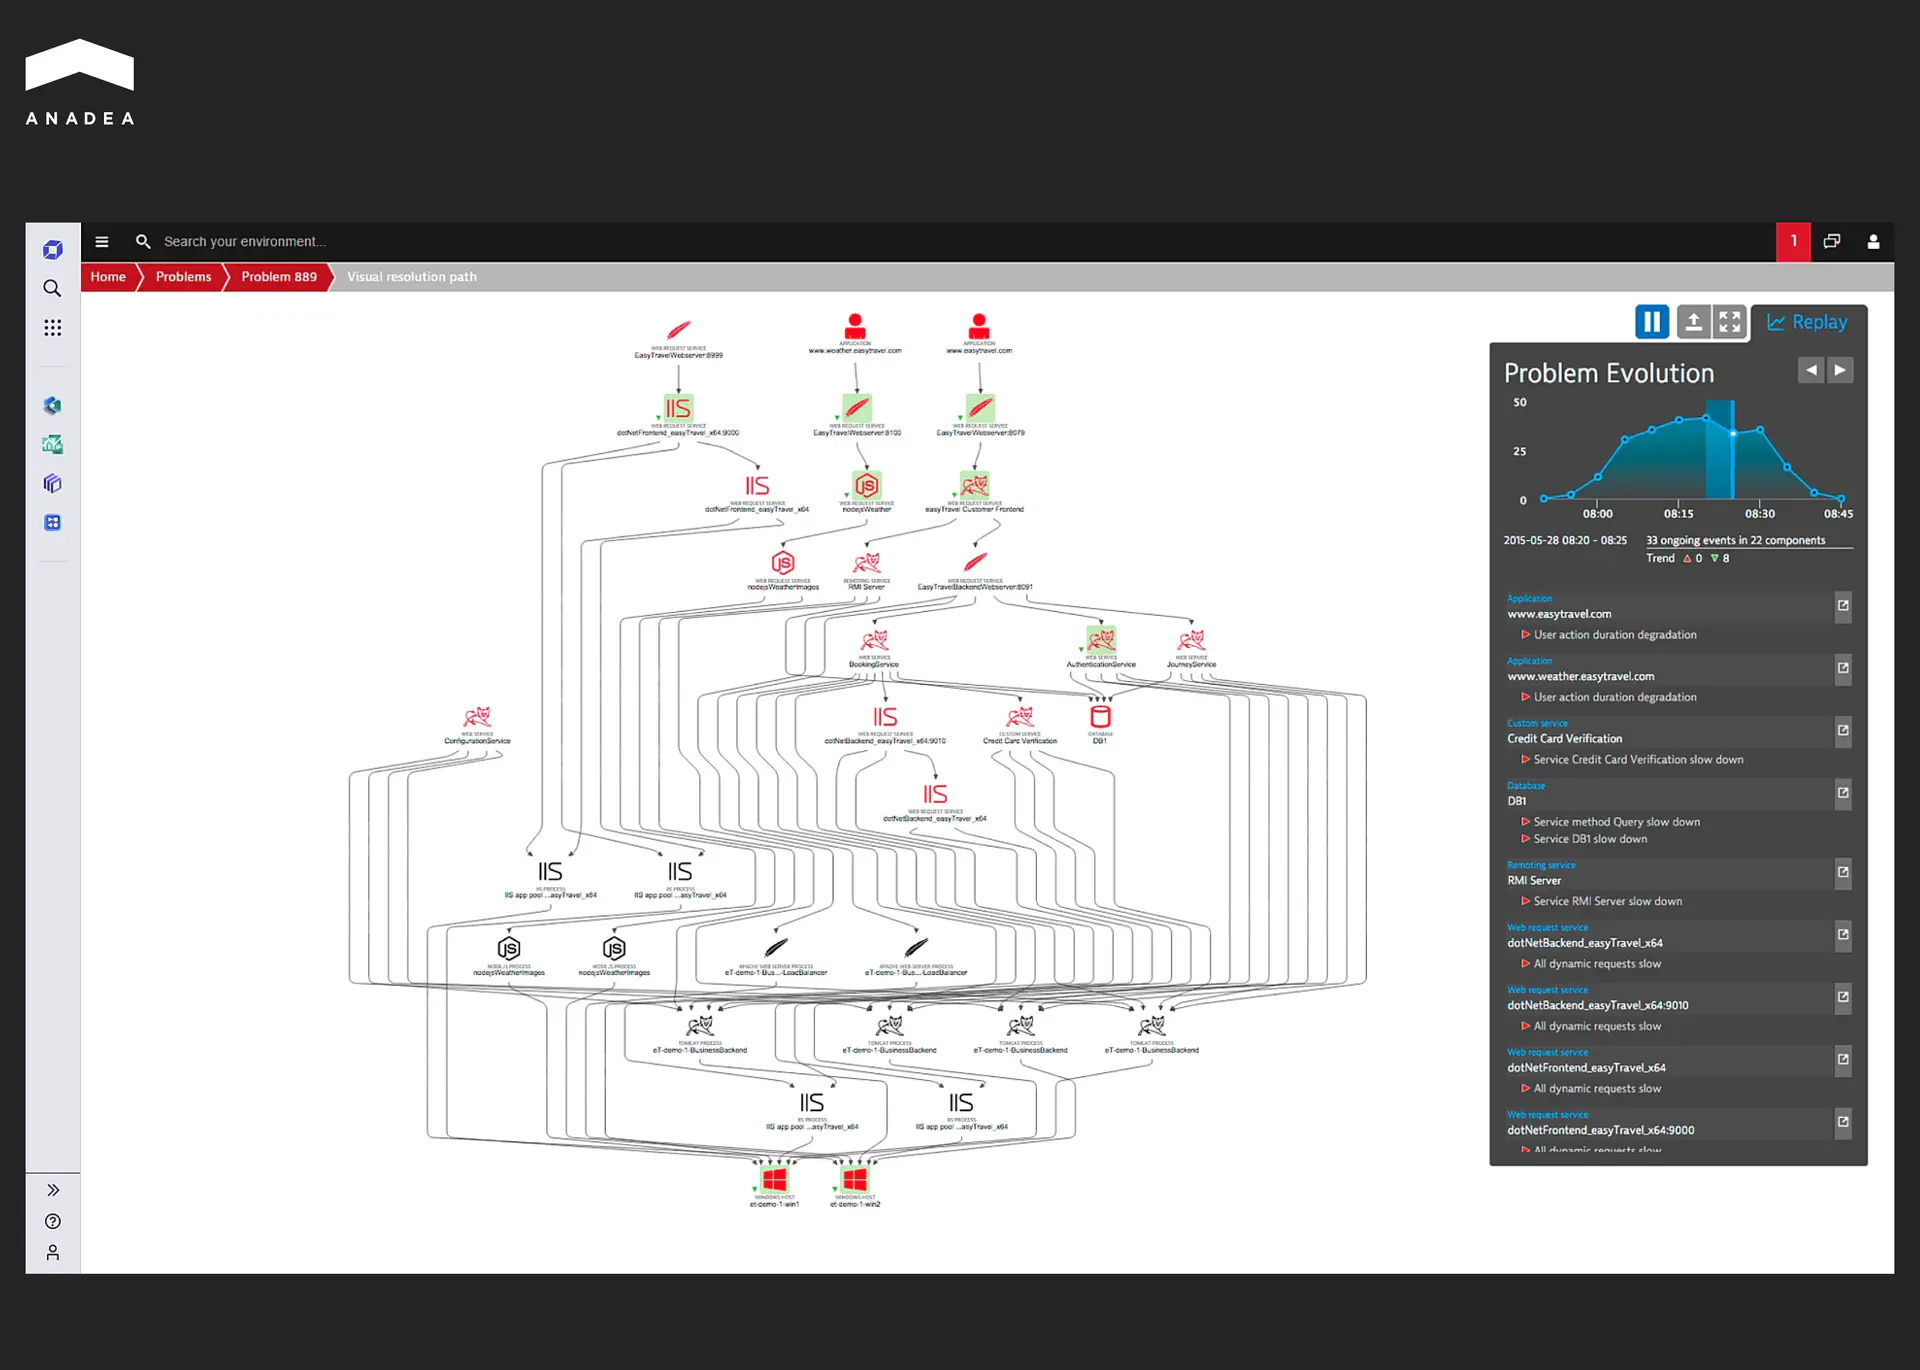This screenshot has height=1370, width=1920.
Task: Click the help question-mark icon bottom left
Action: 52,1221
